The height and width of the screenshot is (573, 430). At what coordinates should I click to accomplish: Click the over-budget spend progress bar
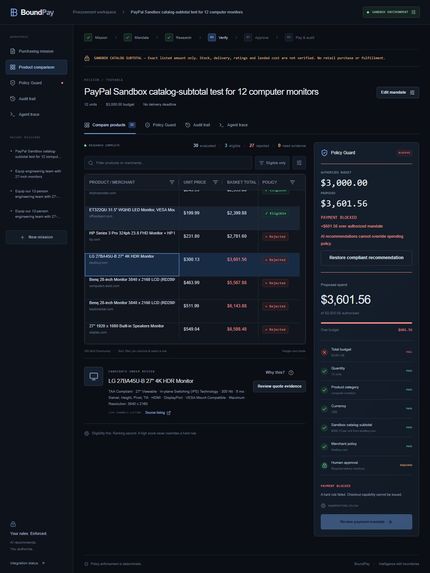tap(366, 323)
